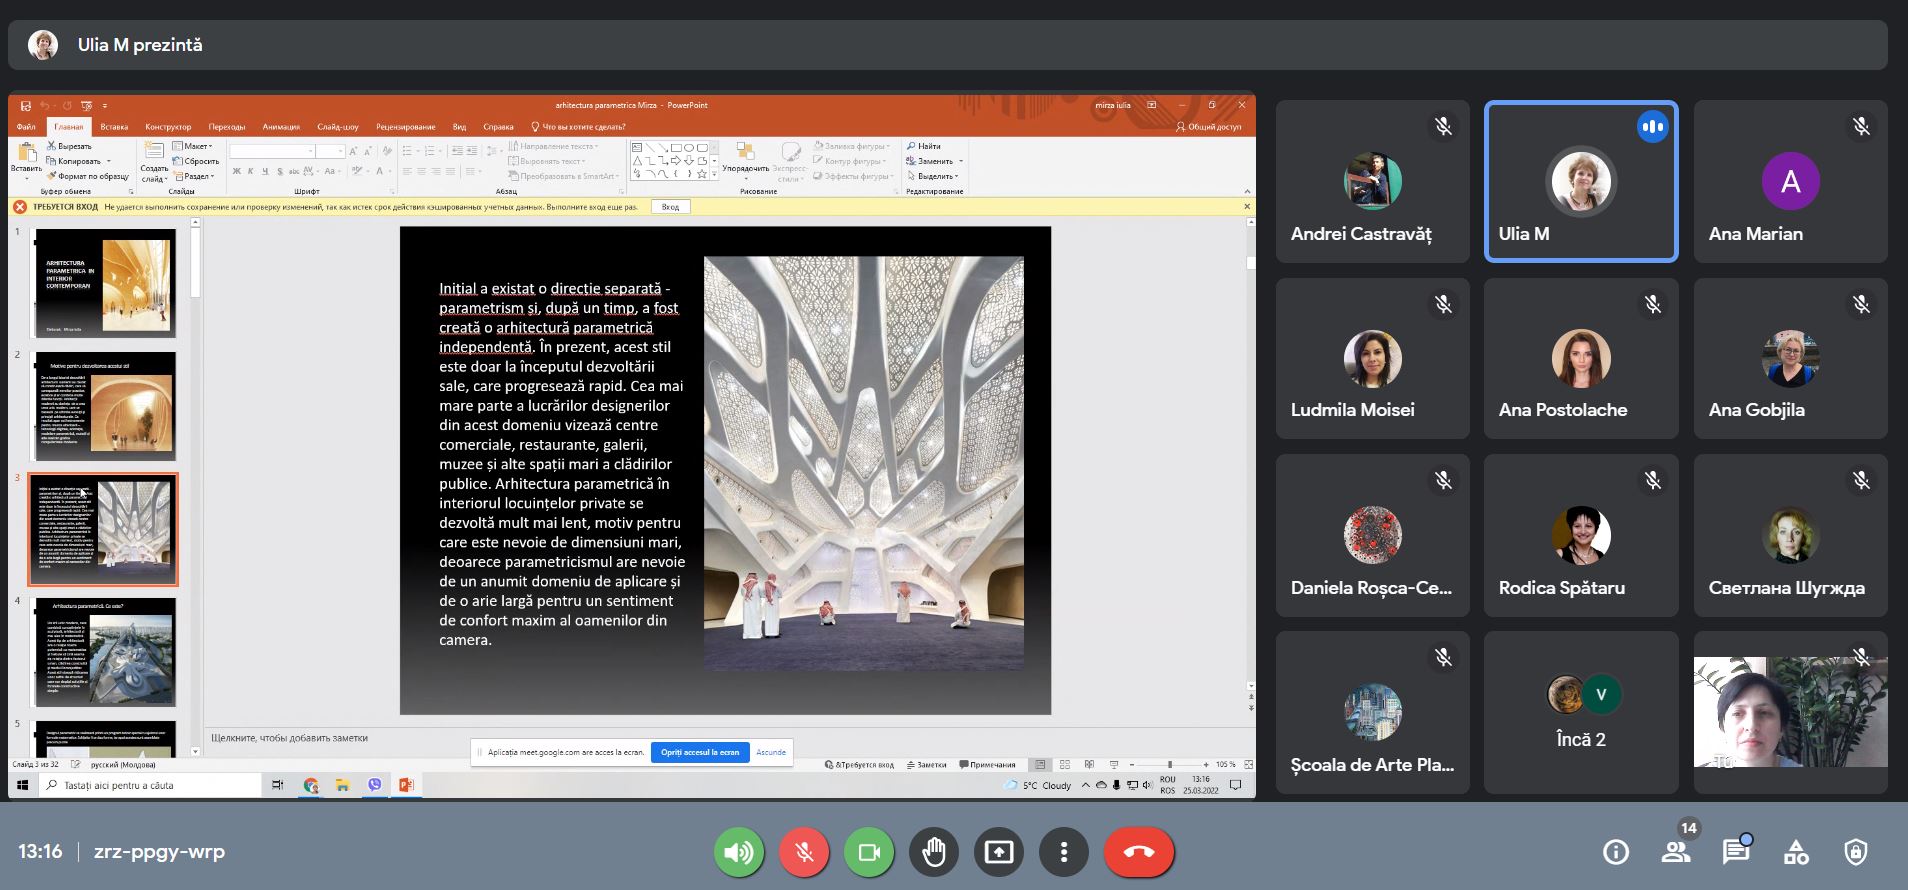Turn off the camera
Screen dimensions: 1908x890
[x=869, y=852]
